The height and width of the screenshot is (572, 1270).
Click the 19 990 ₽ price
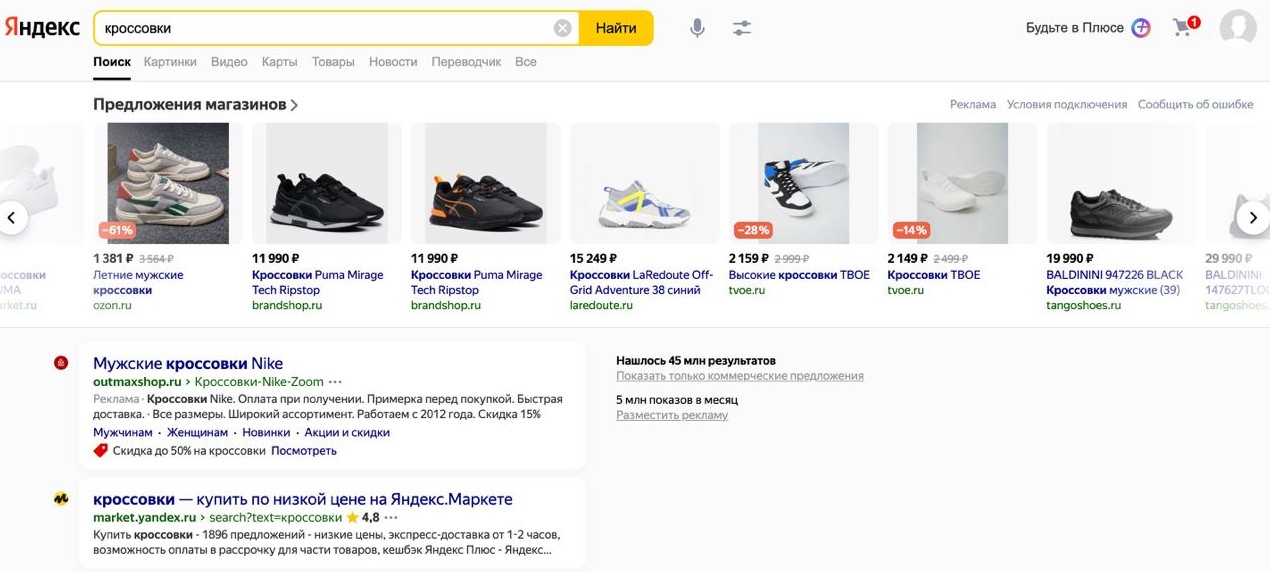click(1070, 258)
